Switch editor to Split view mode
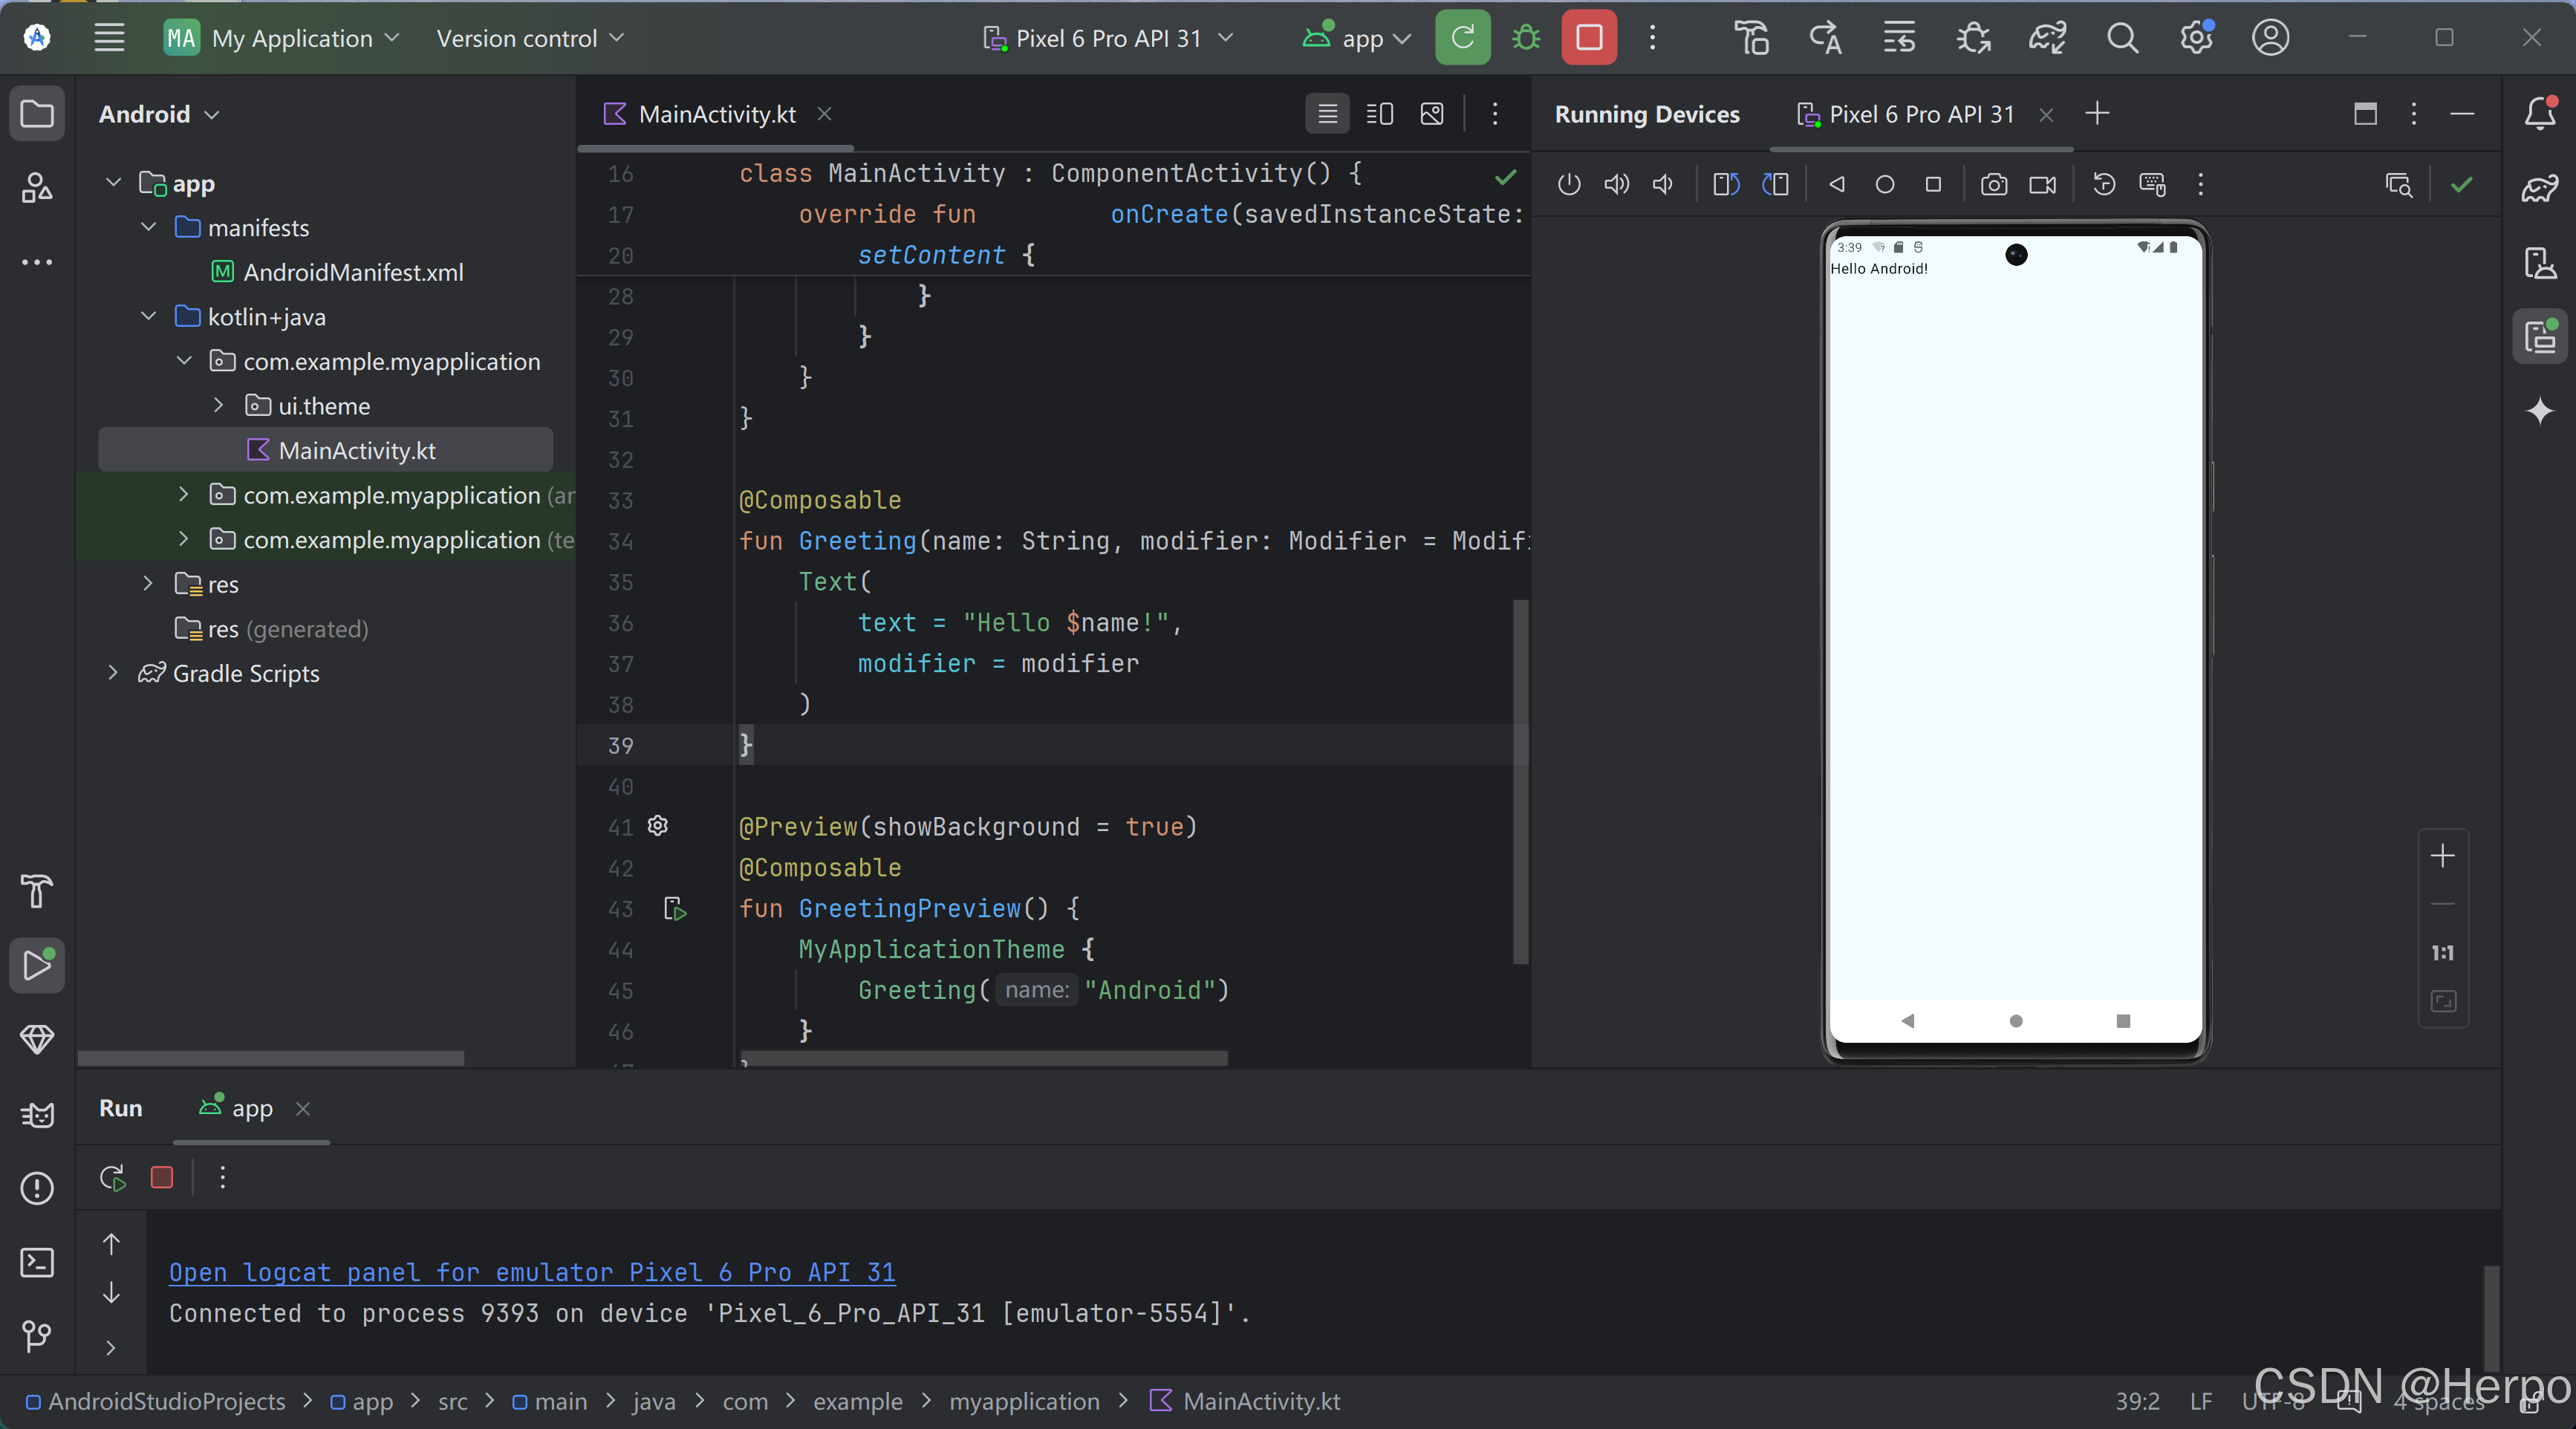This screenshot has height=1429, width=2576. 1379,114
